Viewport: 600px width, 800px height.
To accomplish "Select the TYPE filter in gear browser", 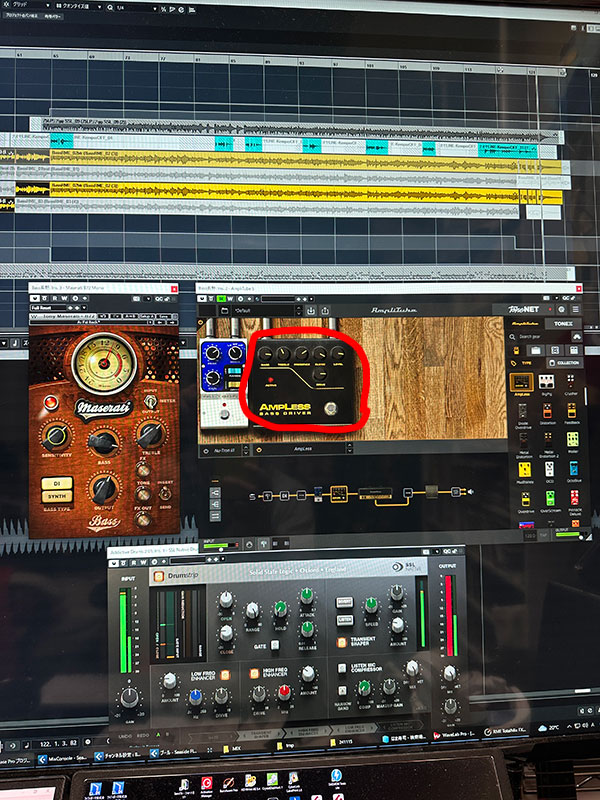I will (x=522, y=363).
